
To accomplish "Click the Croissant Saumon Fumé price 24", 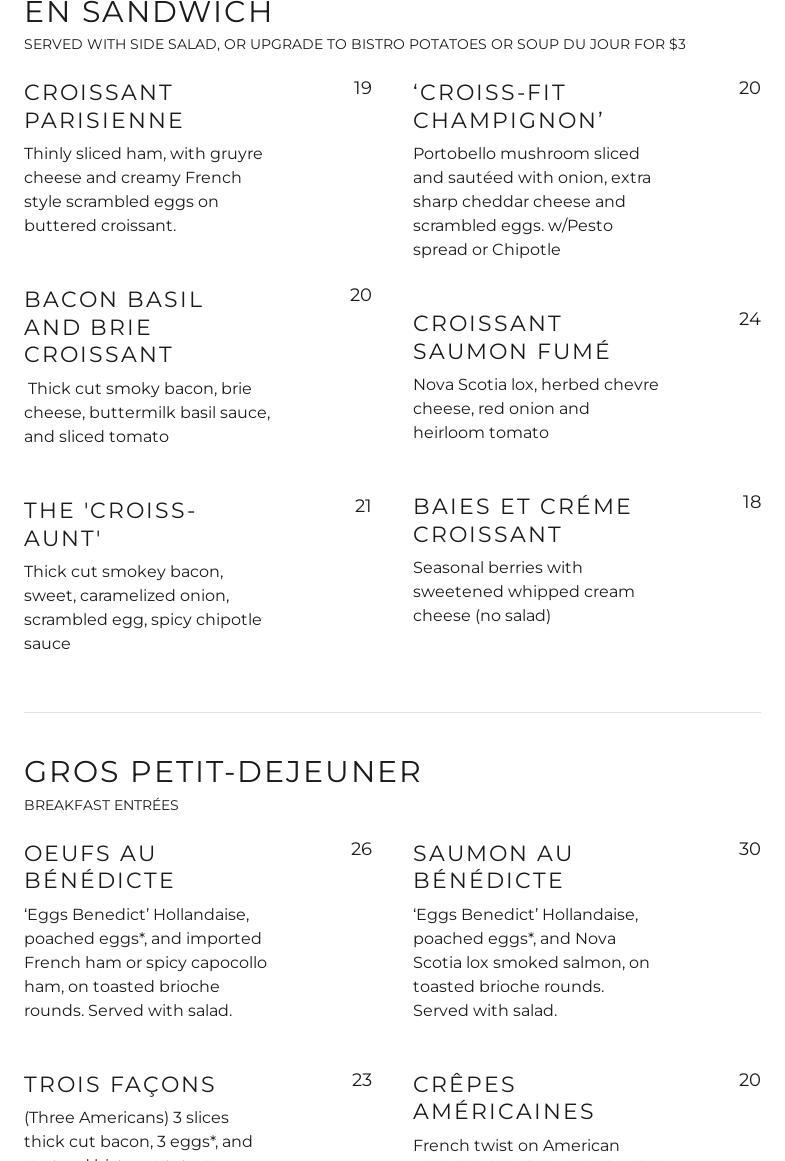I will (749, 319).
